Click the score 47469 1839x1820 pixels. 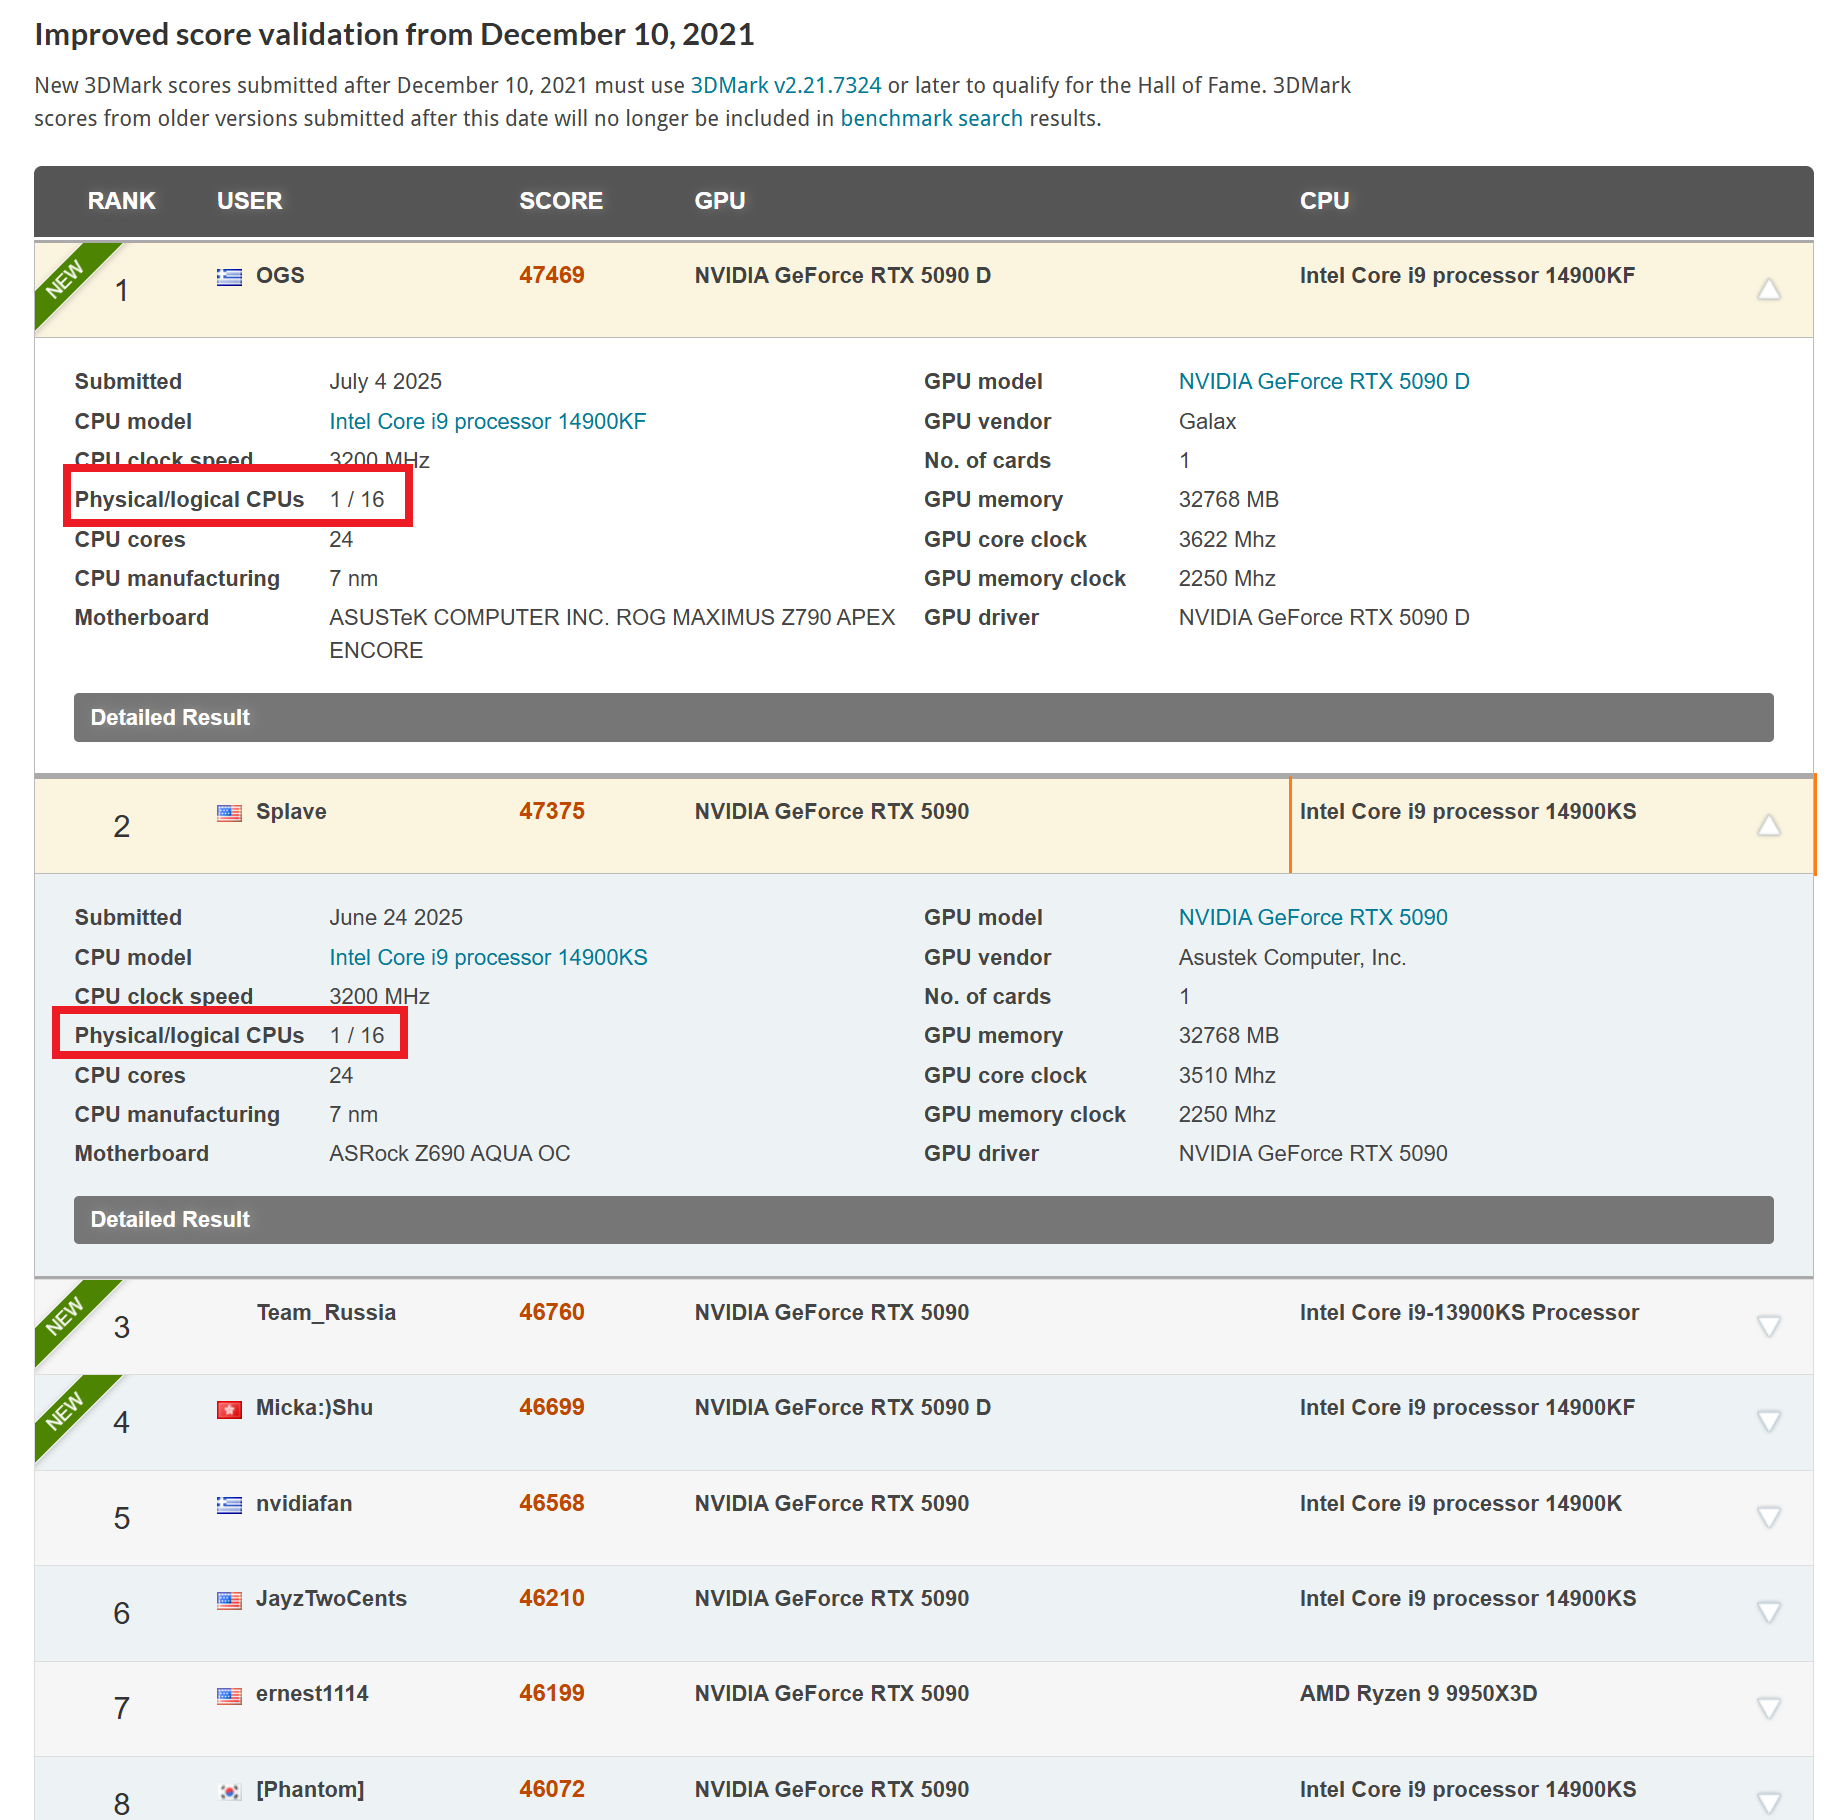tap(551, 276)
